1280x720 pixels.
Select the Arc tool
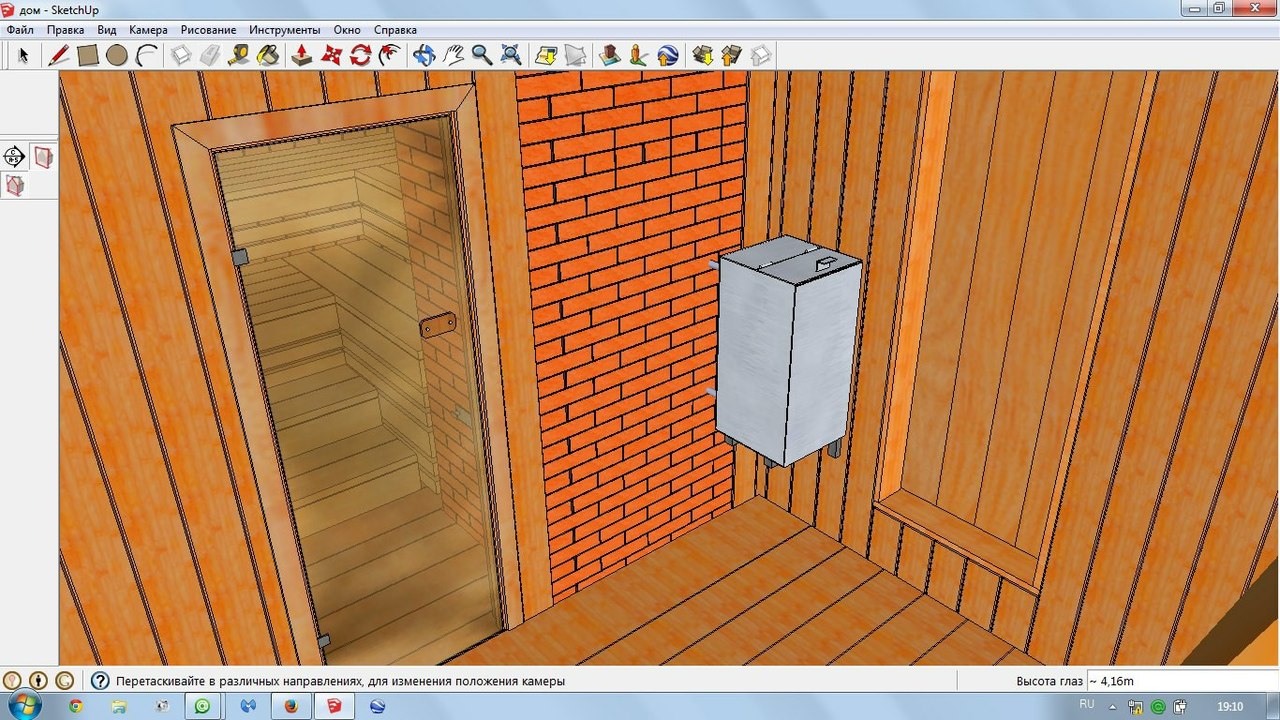point(147,55)
